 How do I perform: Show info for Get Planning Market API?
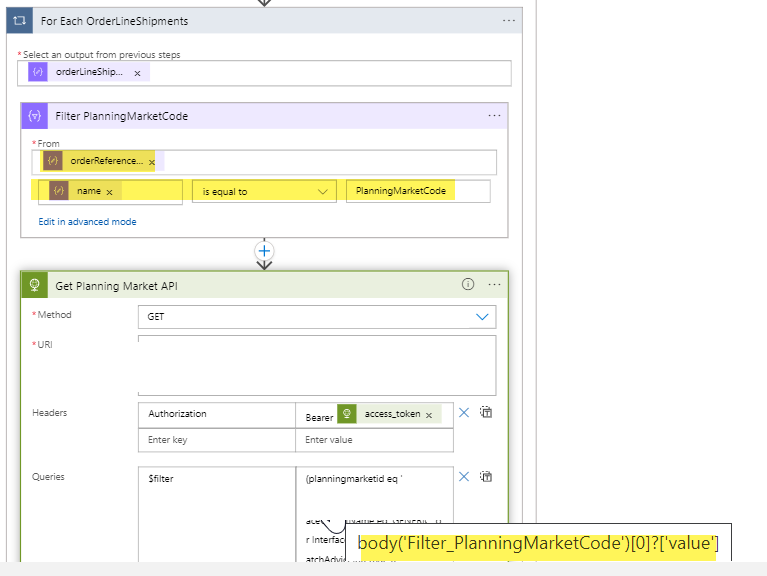point(468,284)
